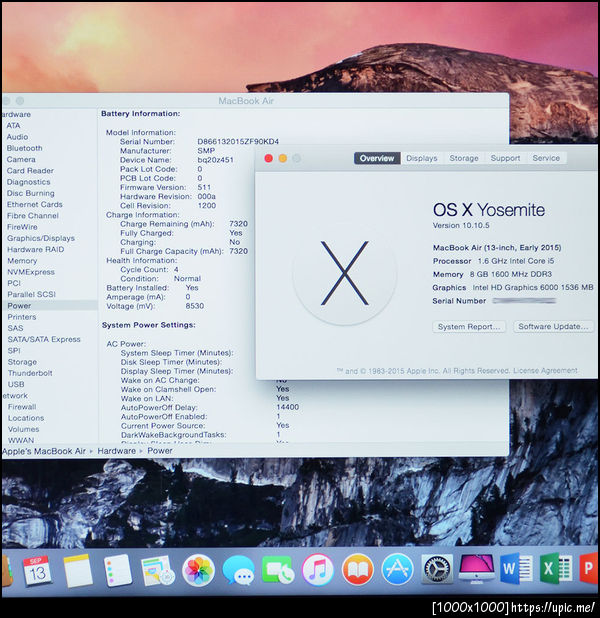Viewport: 600px width, 618px height.
Task: Select USB in the sidebar
Action: click(16, 384)
